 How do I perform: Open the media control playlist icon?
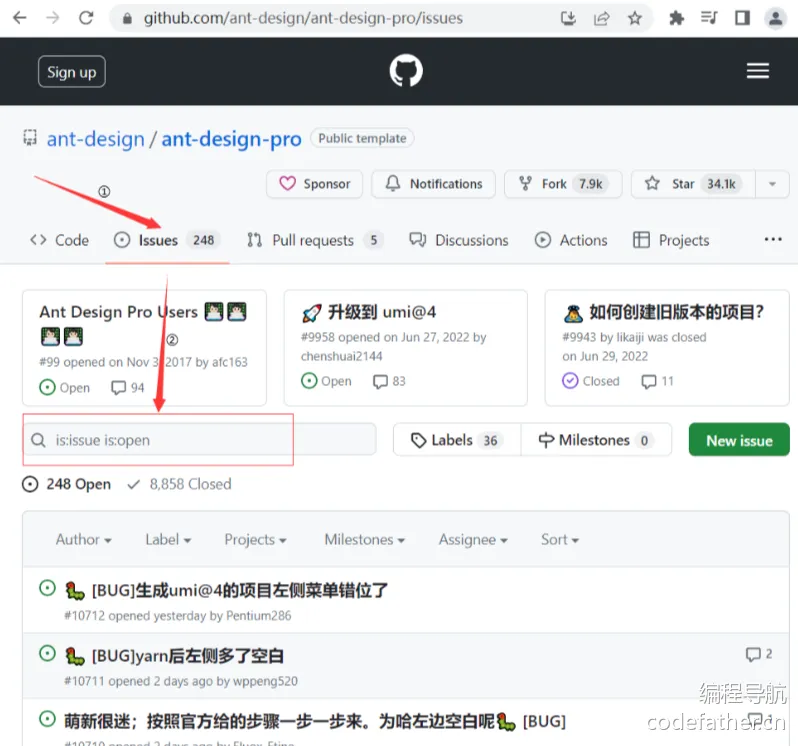click(709, 19)
